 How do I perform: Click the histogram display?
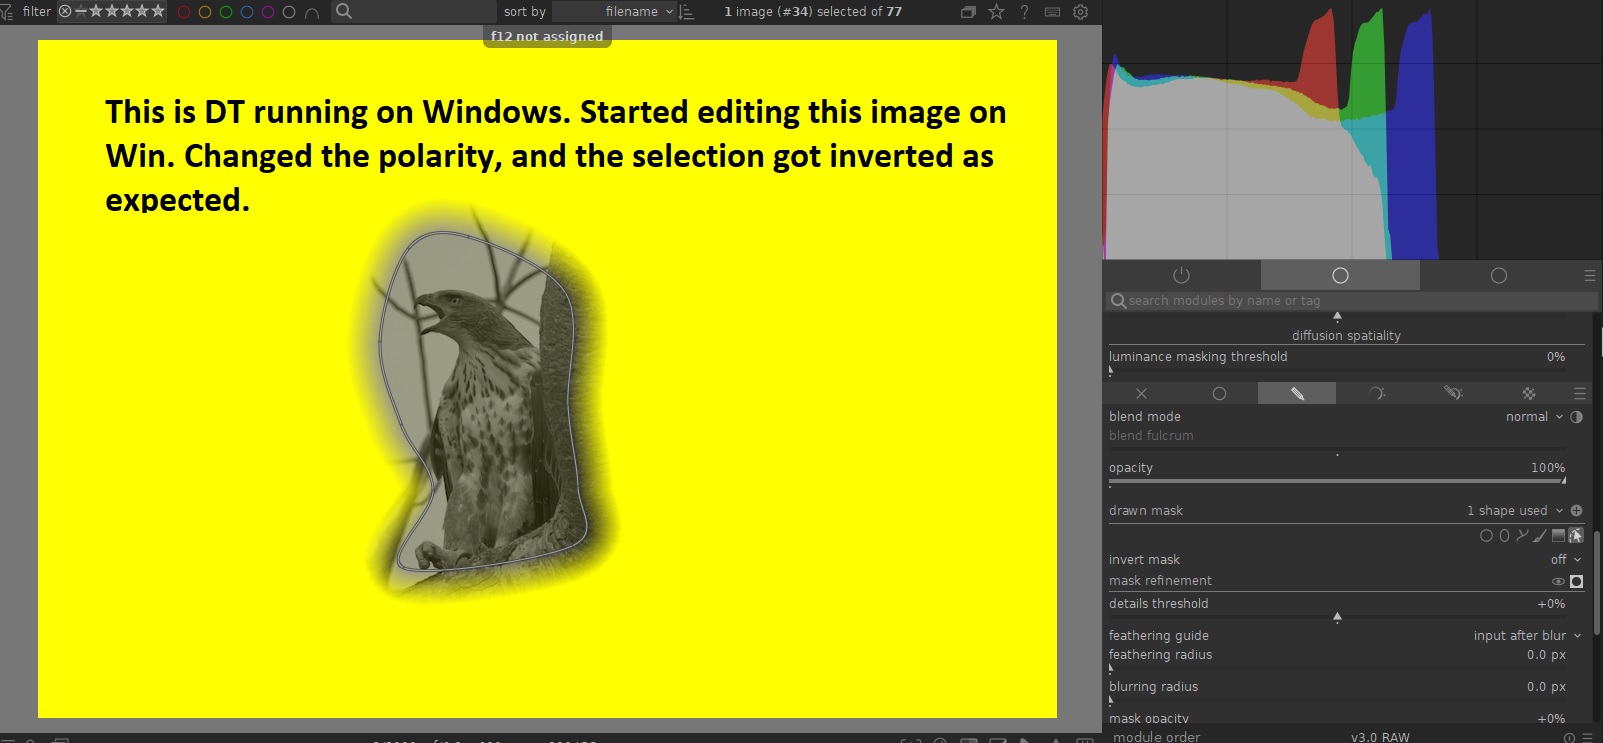tap(1351, 130)
